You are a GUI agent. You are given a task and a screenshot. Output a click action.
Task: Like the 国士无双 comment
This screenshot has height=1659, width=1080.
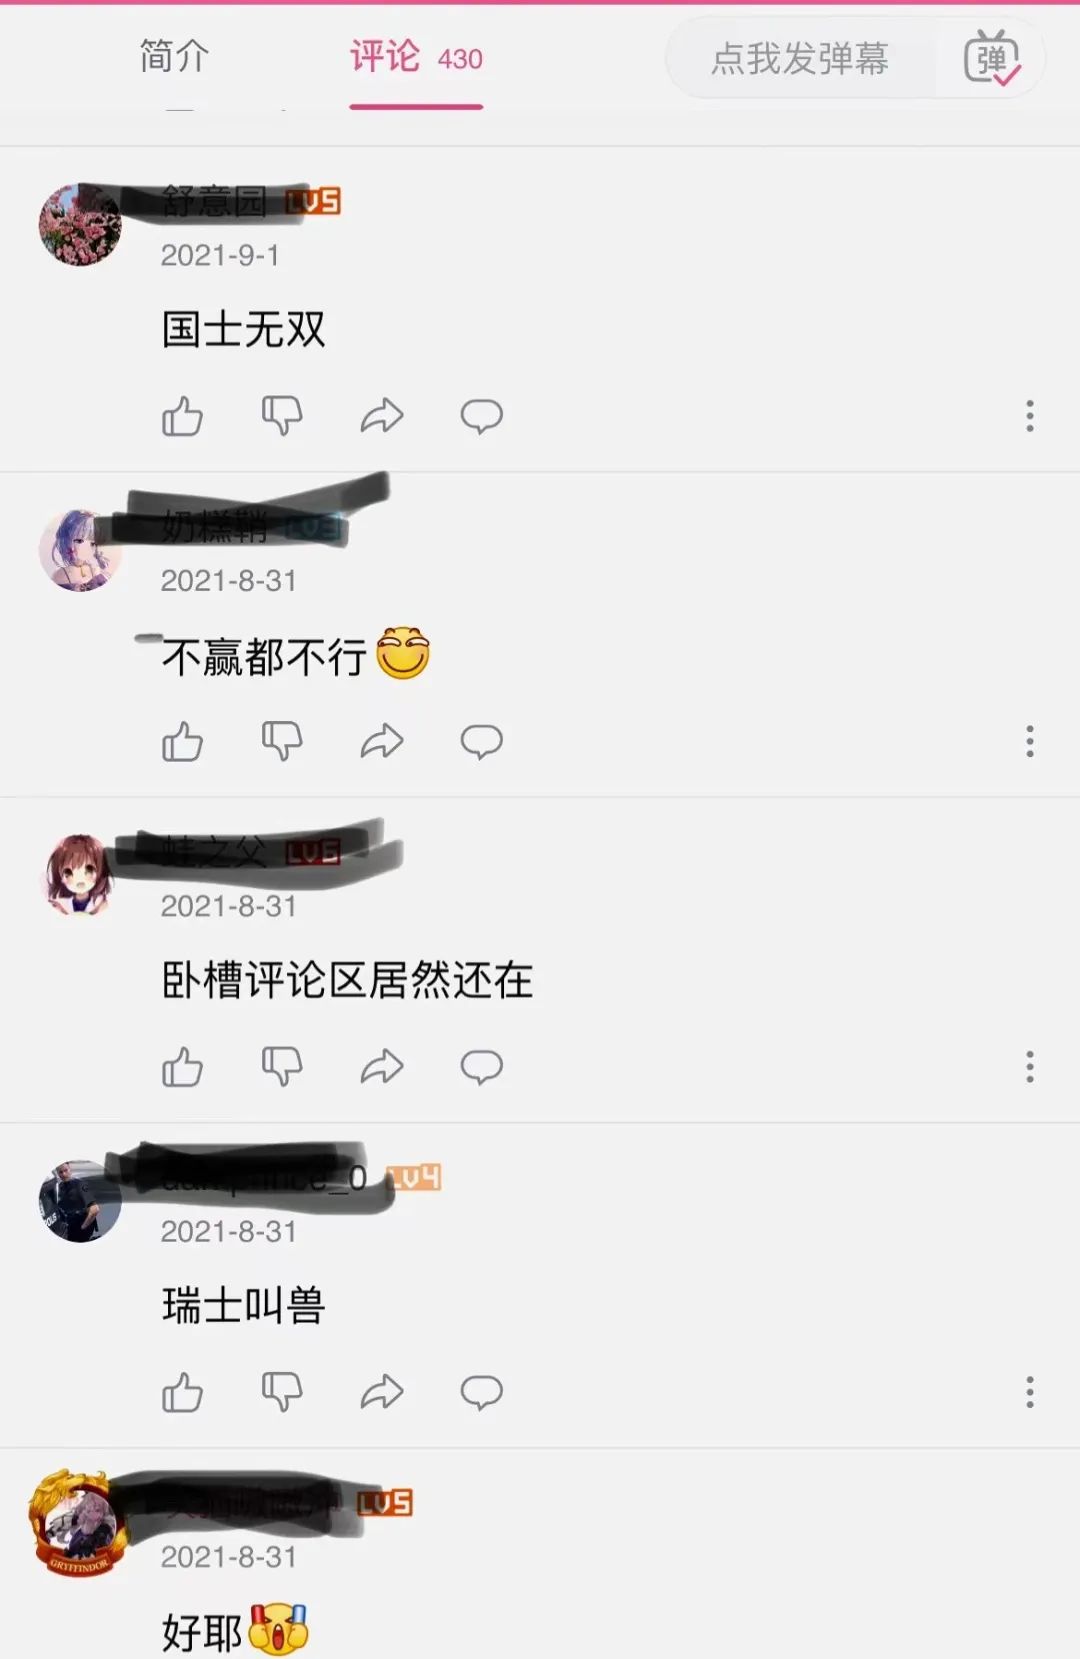pyautogui.click(x=182, y=416)
